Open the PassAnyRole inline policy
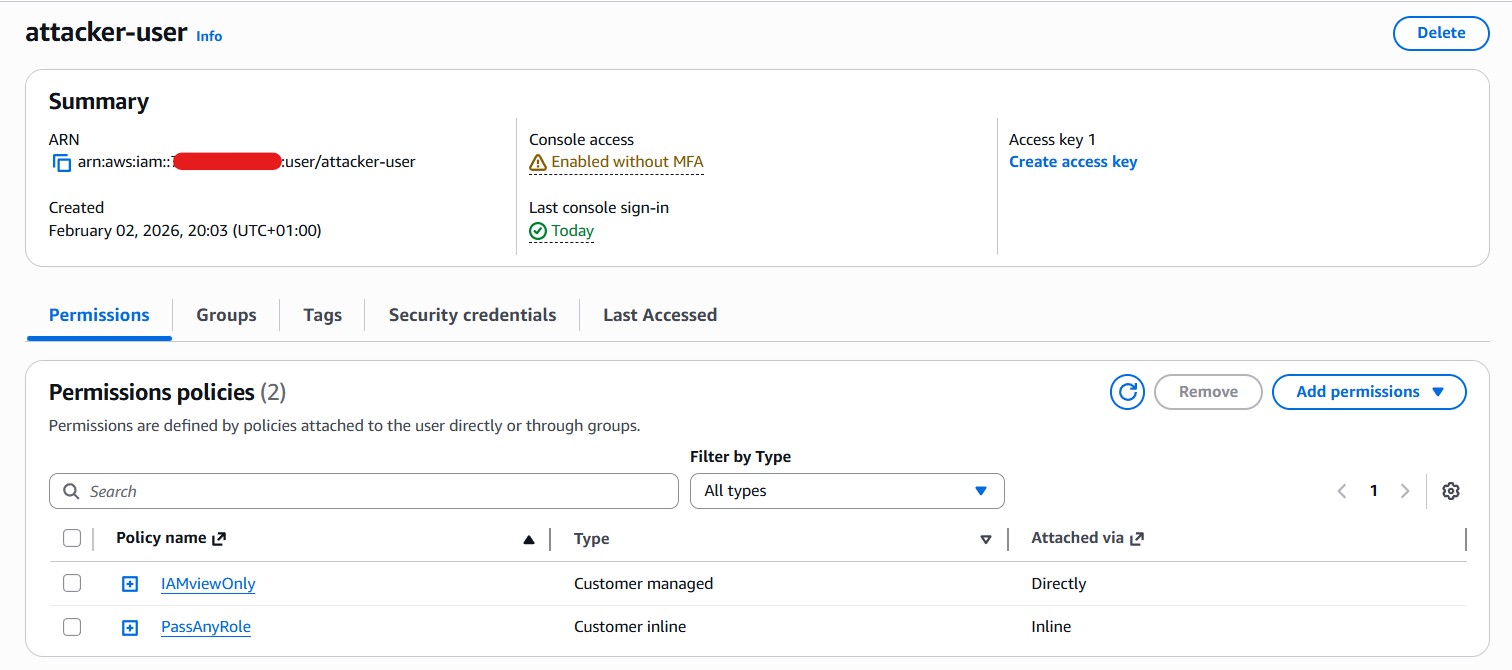The image size is (1512, 670). (207, 626)
